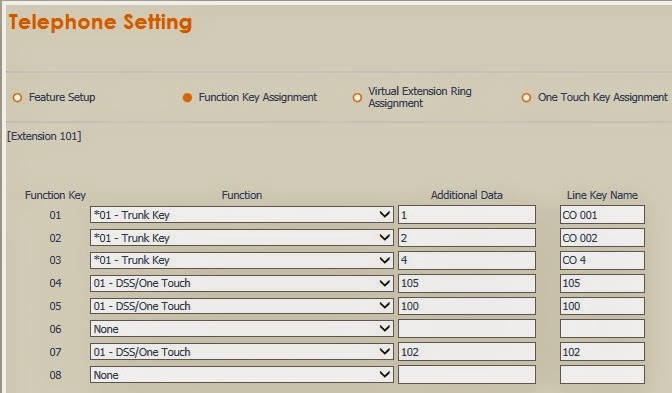Click Line Key Name field CO 002

coord(602,238)
